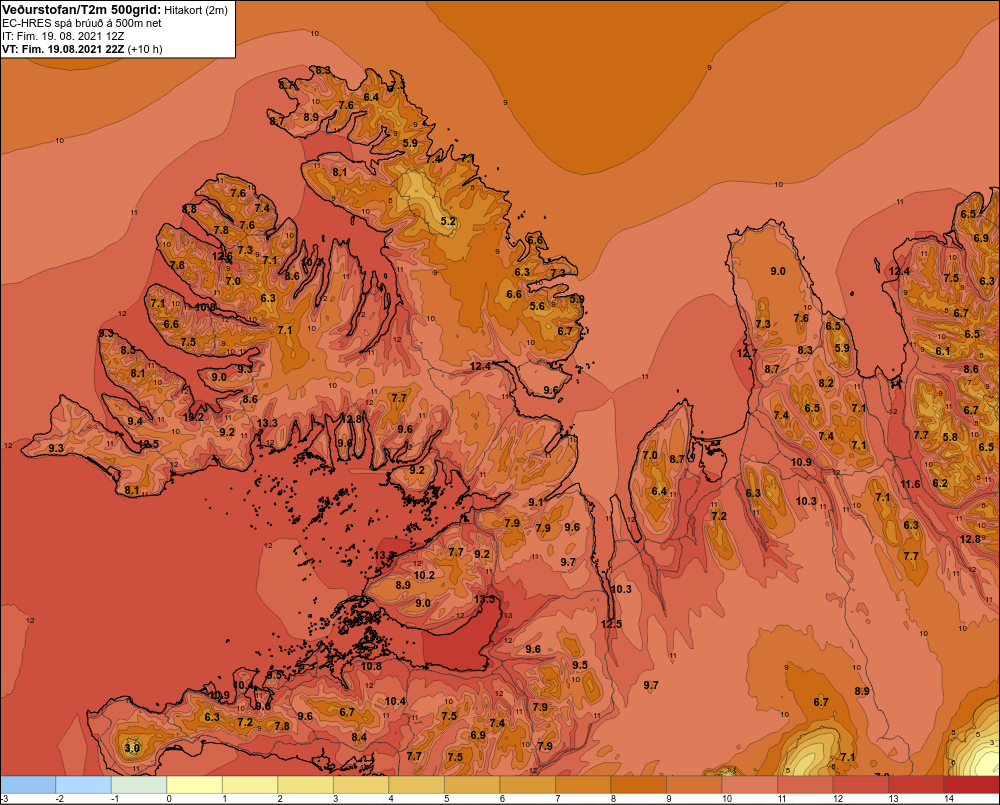Select the 11.6 temperature value
This screenshot has height=805, width=1000.
coord(910,484)
